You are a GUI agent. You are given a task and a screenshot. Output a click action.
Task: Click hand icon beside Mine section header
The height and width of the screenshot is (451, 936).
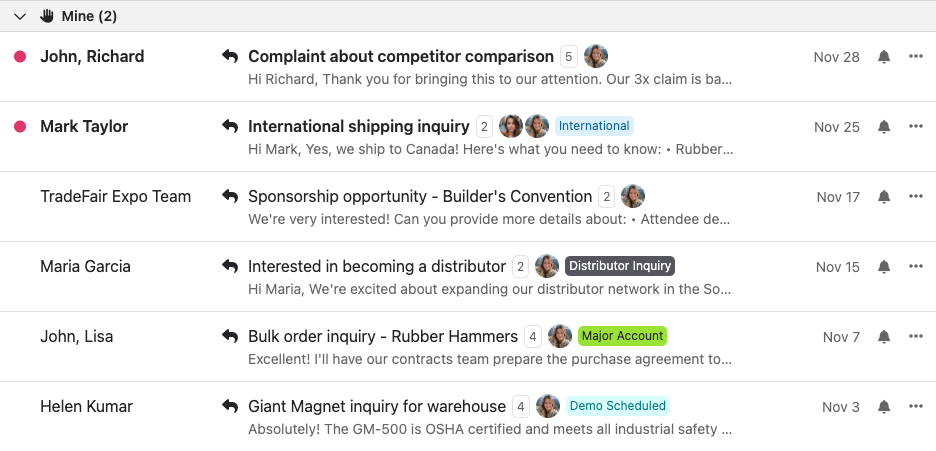(47, 16)
